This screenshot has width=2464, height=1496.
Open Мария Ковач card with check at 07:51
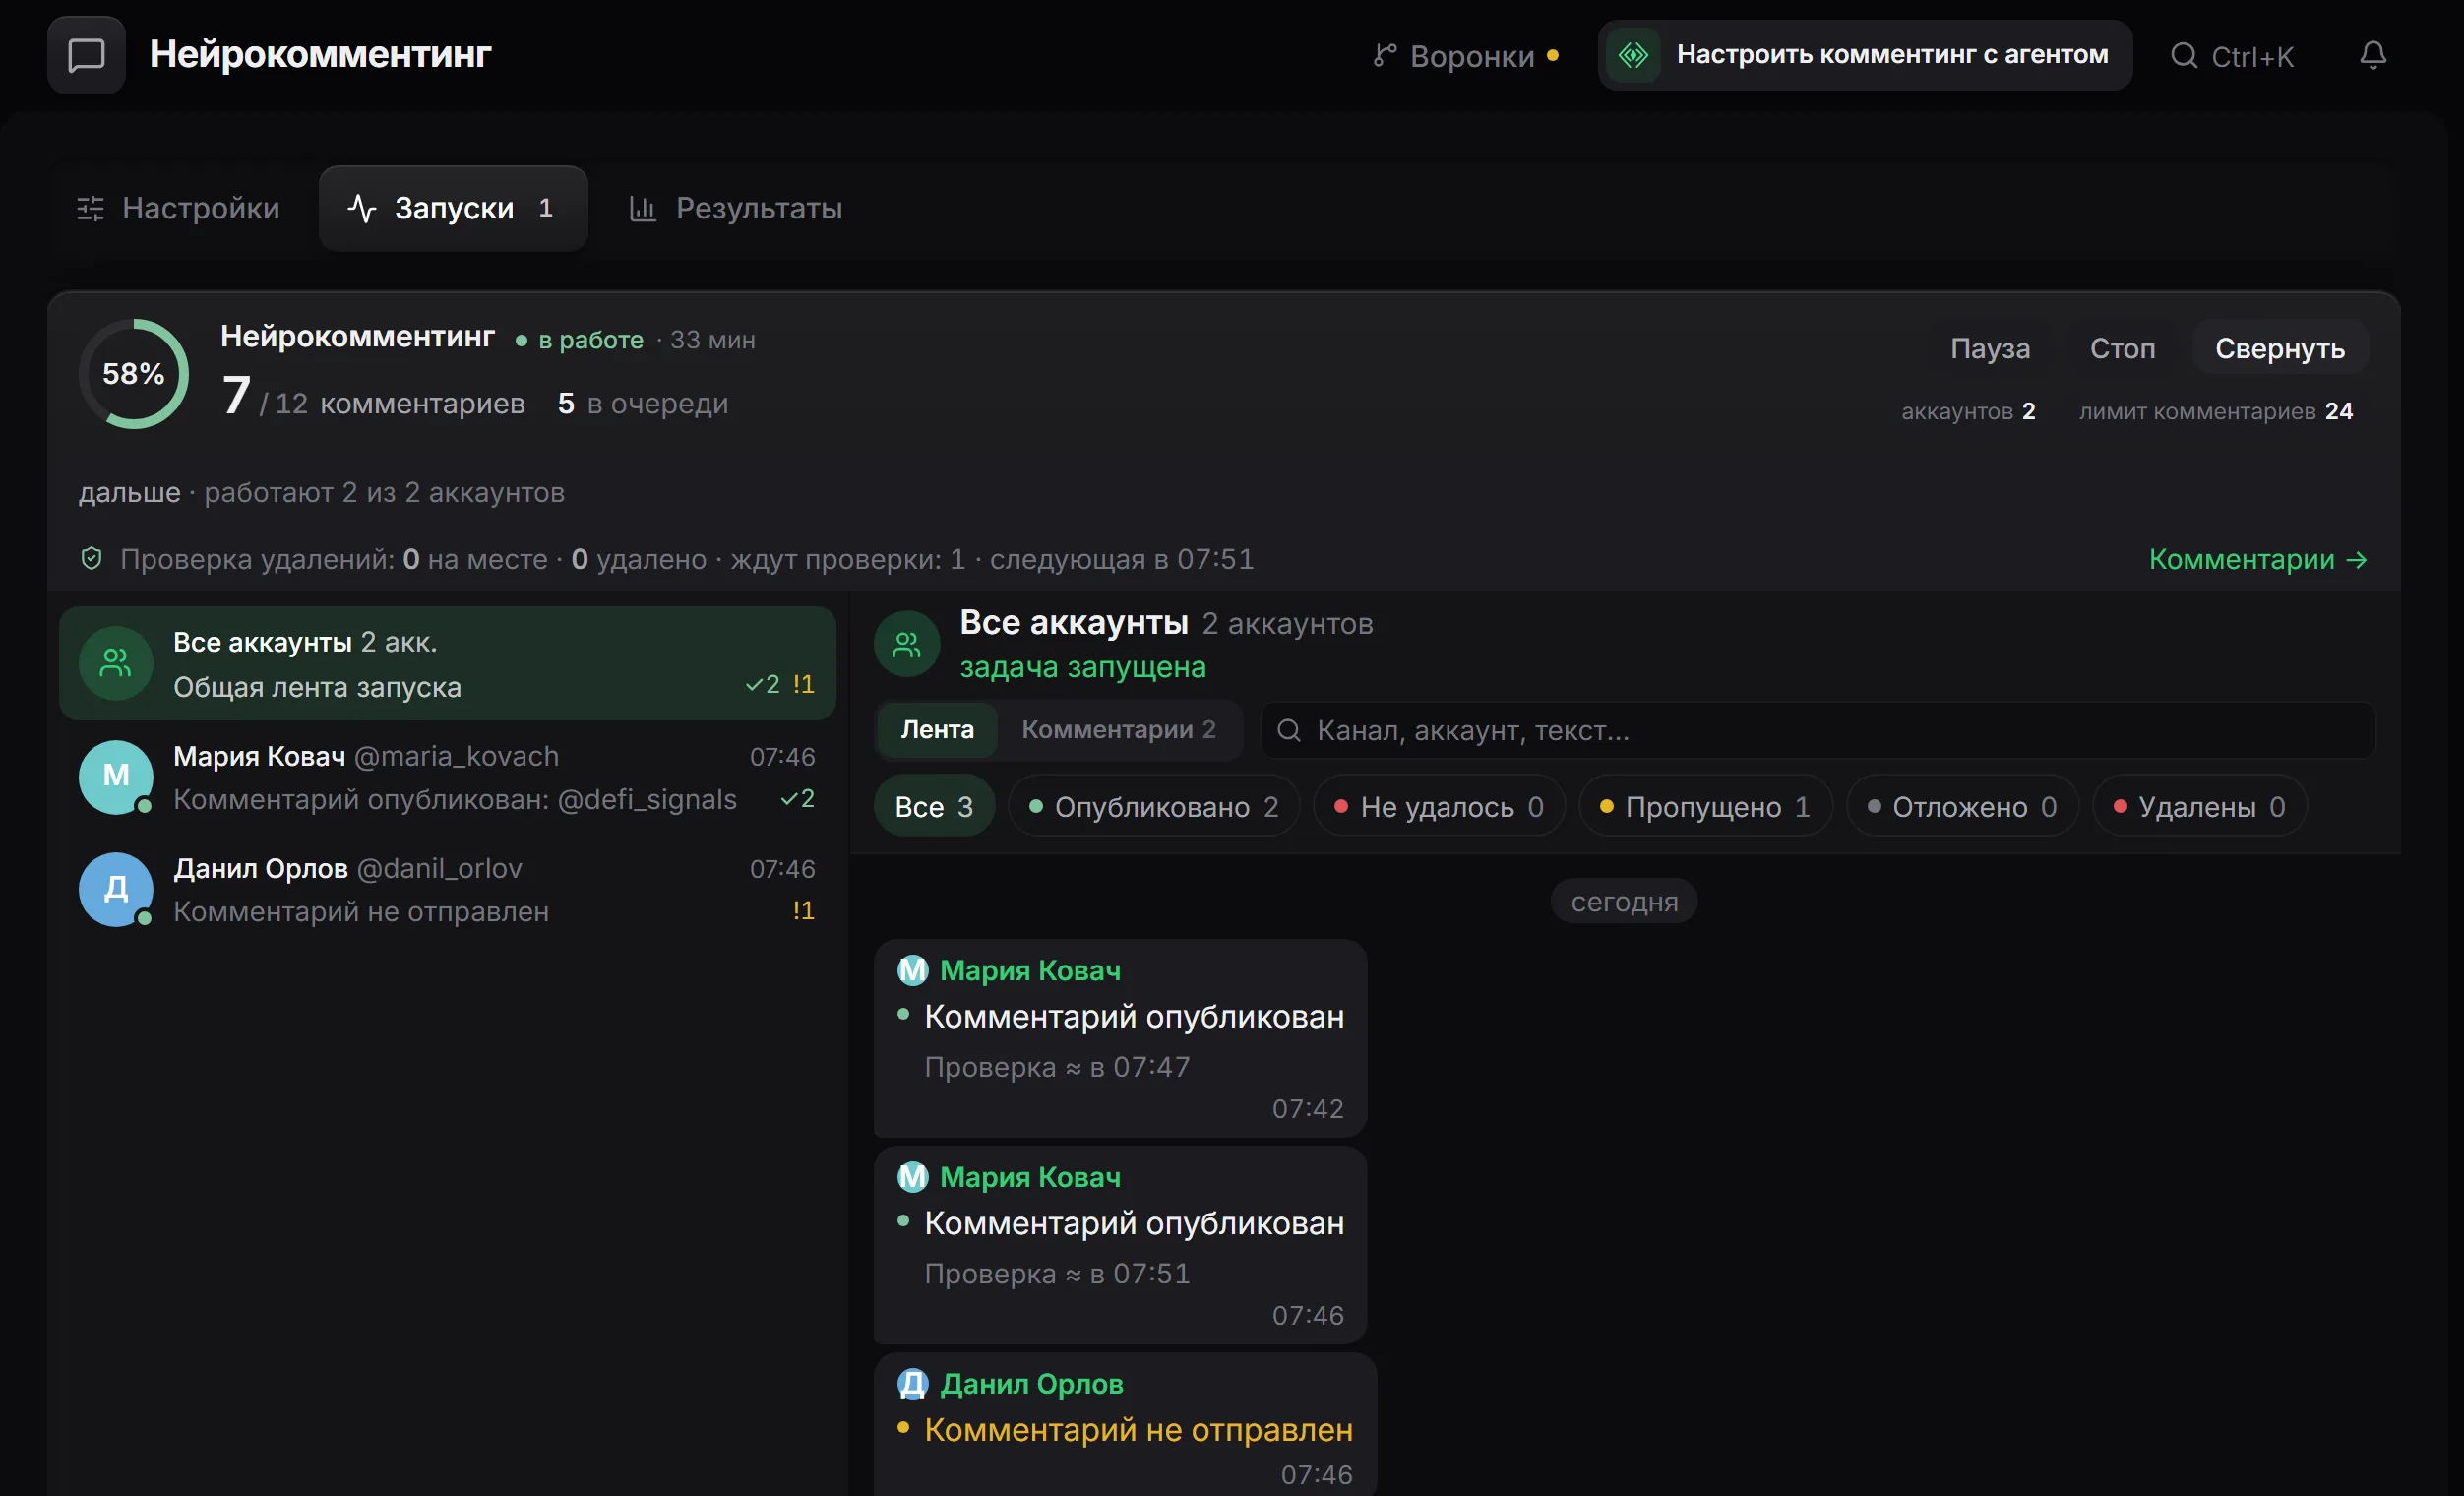[x=1120, y=1245]
